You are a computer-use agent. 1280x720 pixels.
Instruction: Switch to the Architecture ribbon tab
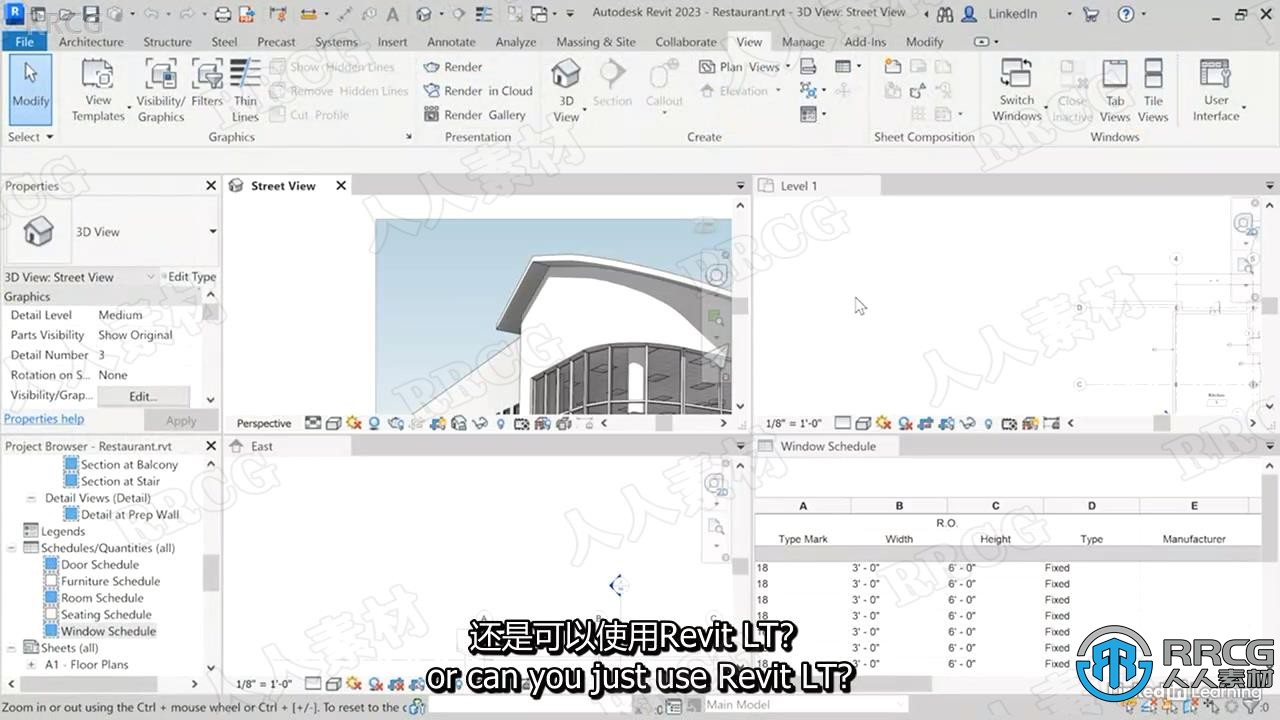[91, 42]
